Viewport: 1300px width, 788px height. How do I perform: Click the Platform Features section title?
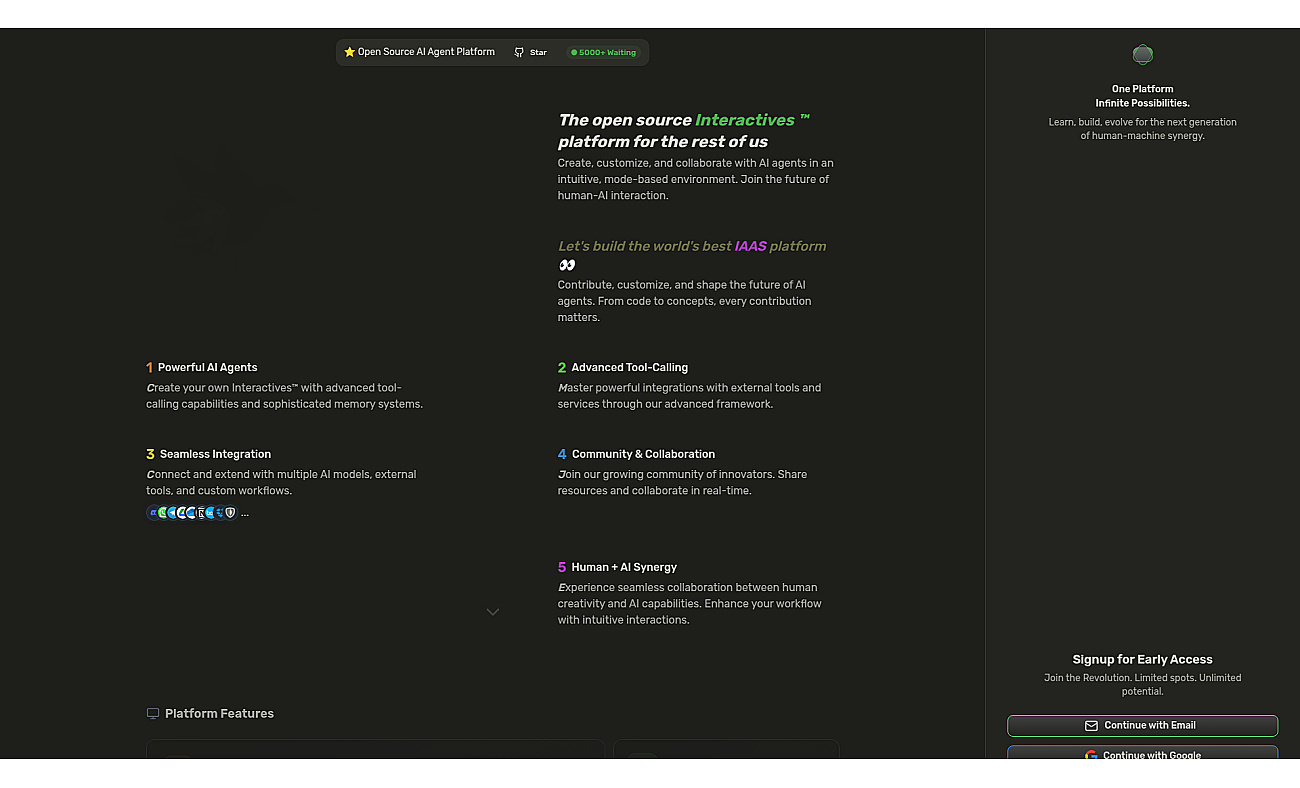(x=219, y=713)
